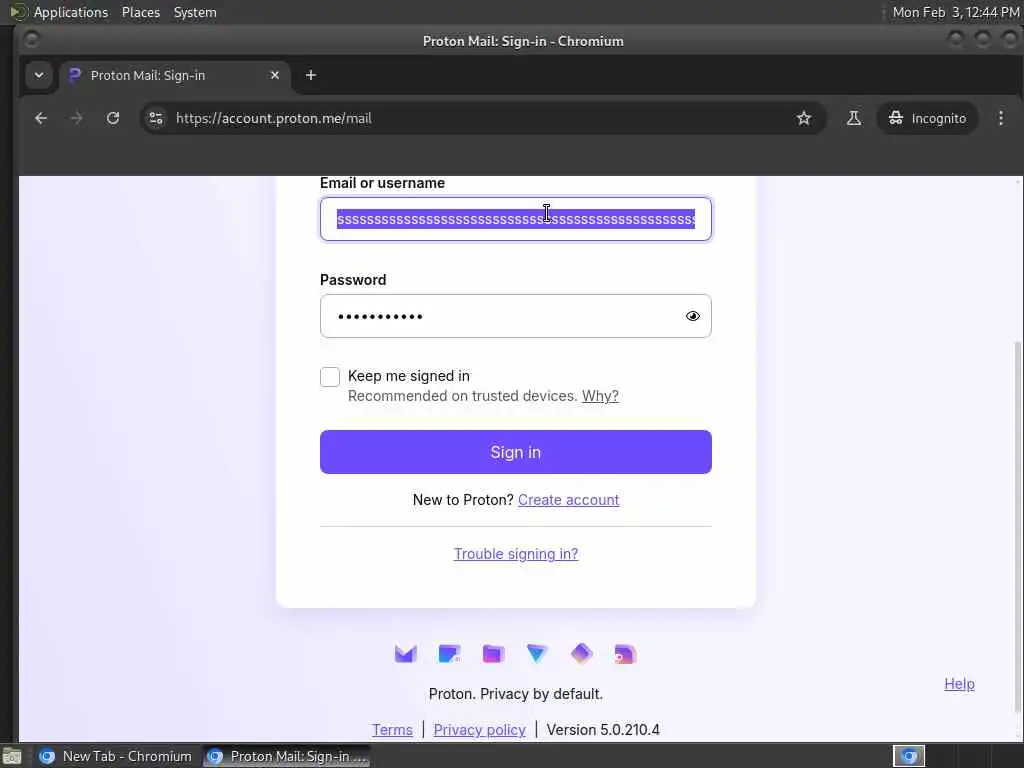Click the Why? link
Image resolution: width=1024 pixels, height=768 pixels.
point(600,396)
